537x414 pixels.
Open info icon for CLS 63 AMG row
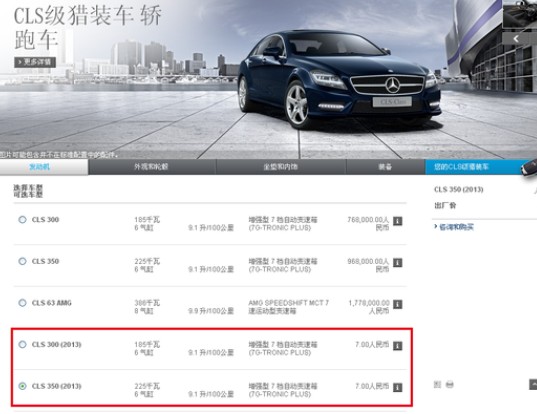(x=397, y=304)
